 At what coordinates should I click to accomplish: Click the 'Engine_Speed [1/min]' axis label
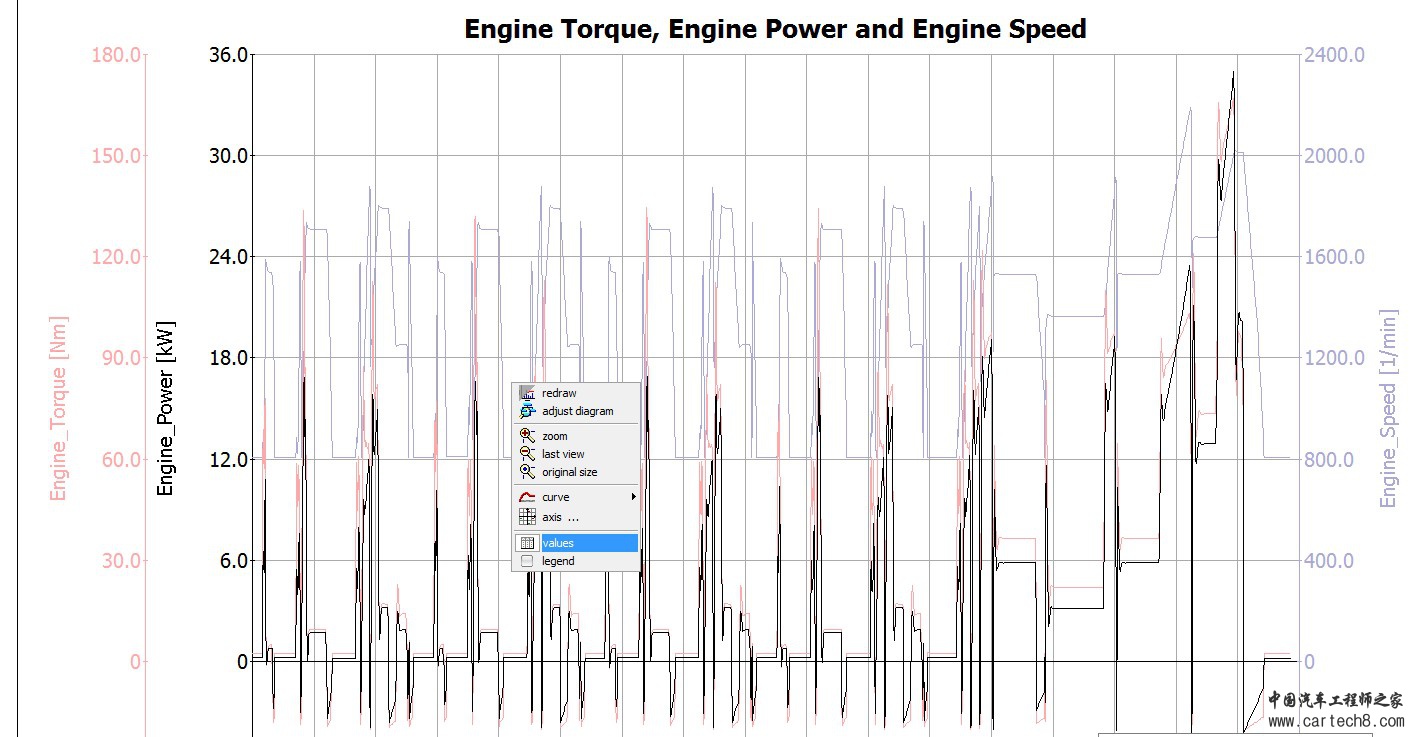[1388, 408]
